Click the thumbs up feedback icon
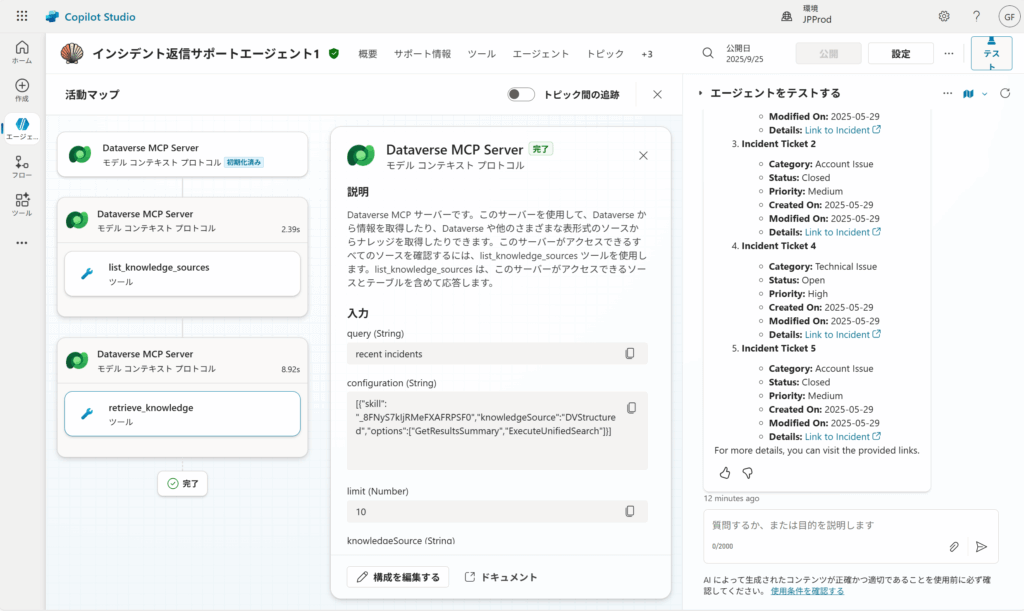This screenshot has height=611, width=1024. pos(725,472)
